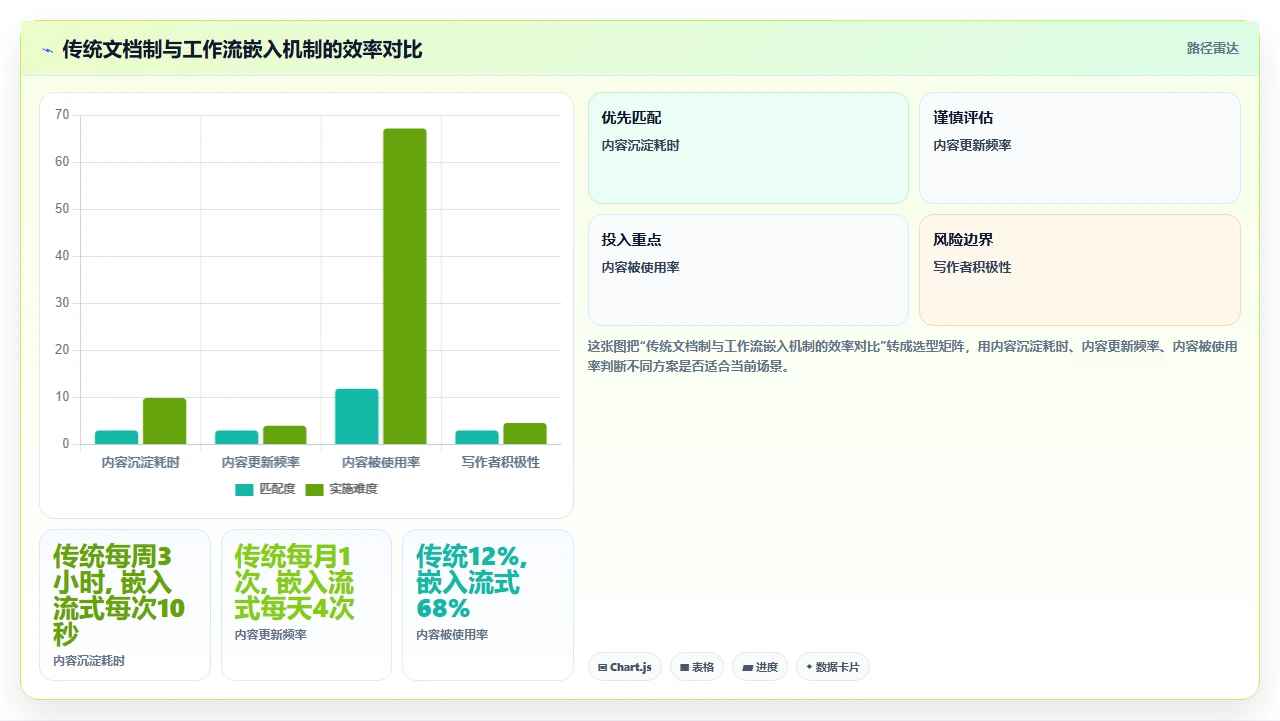The width and height of the screenshot is (1280, 721).
Task: Toggle the 实施难度 legend entry
Action: point(341,489)
